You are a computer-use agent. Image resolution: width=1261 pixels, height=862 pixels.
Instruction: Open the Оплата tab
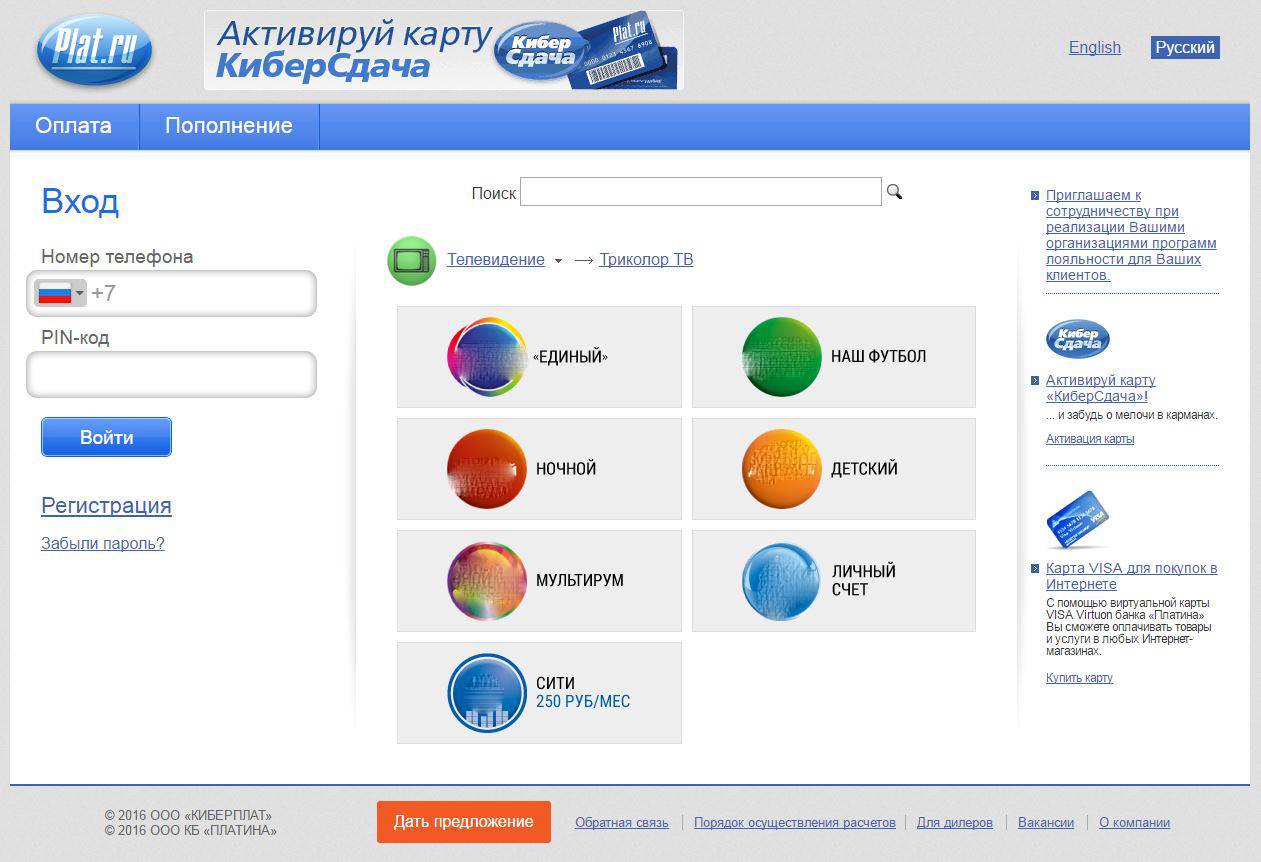tap(74, 126)
